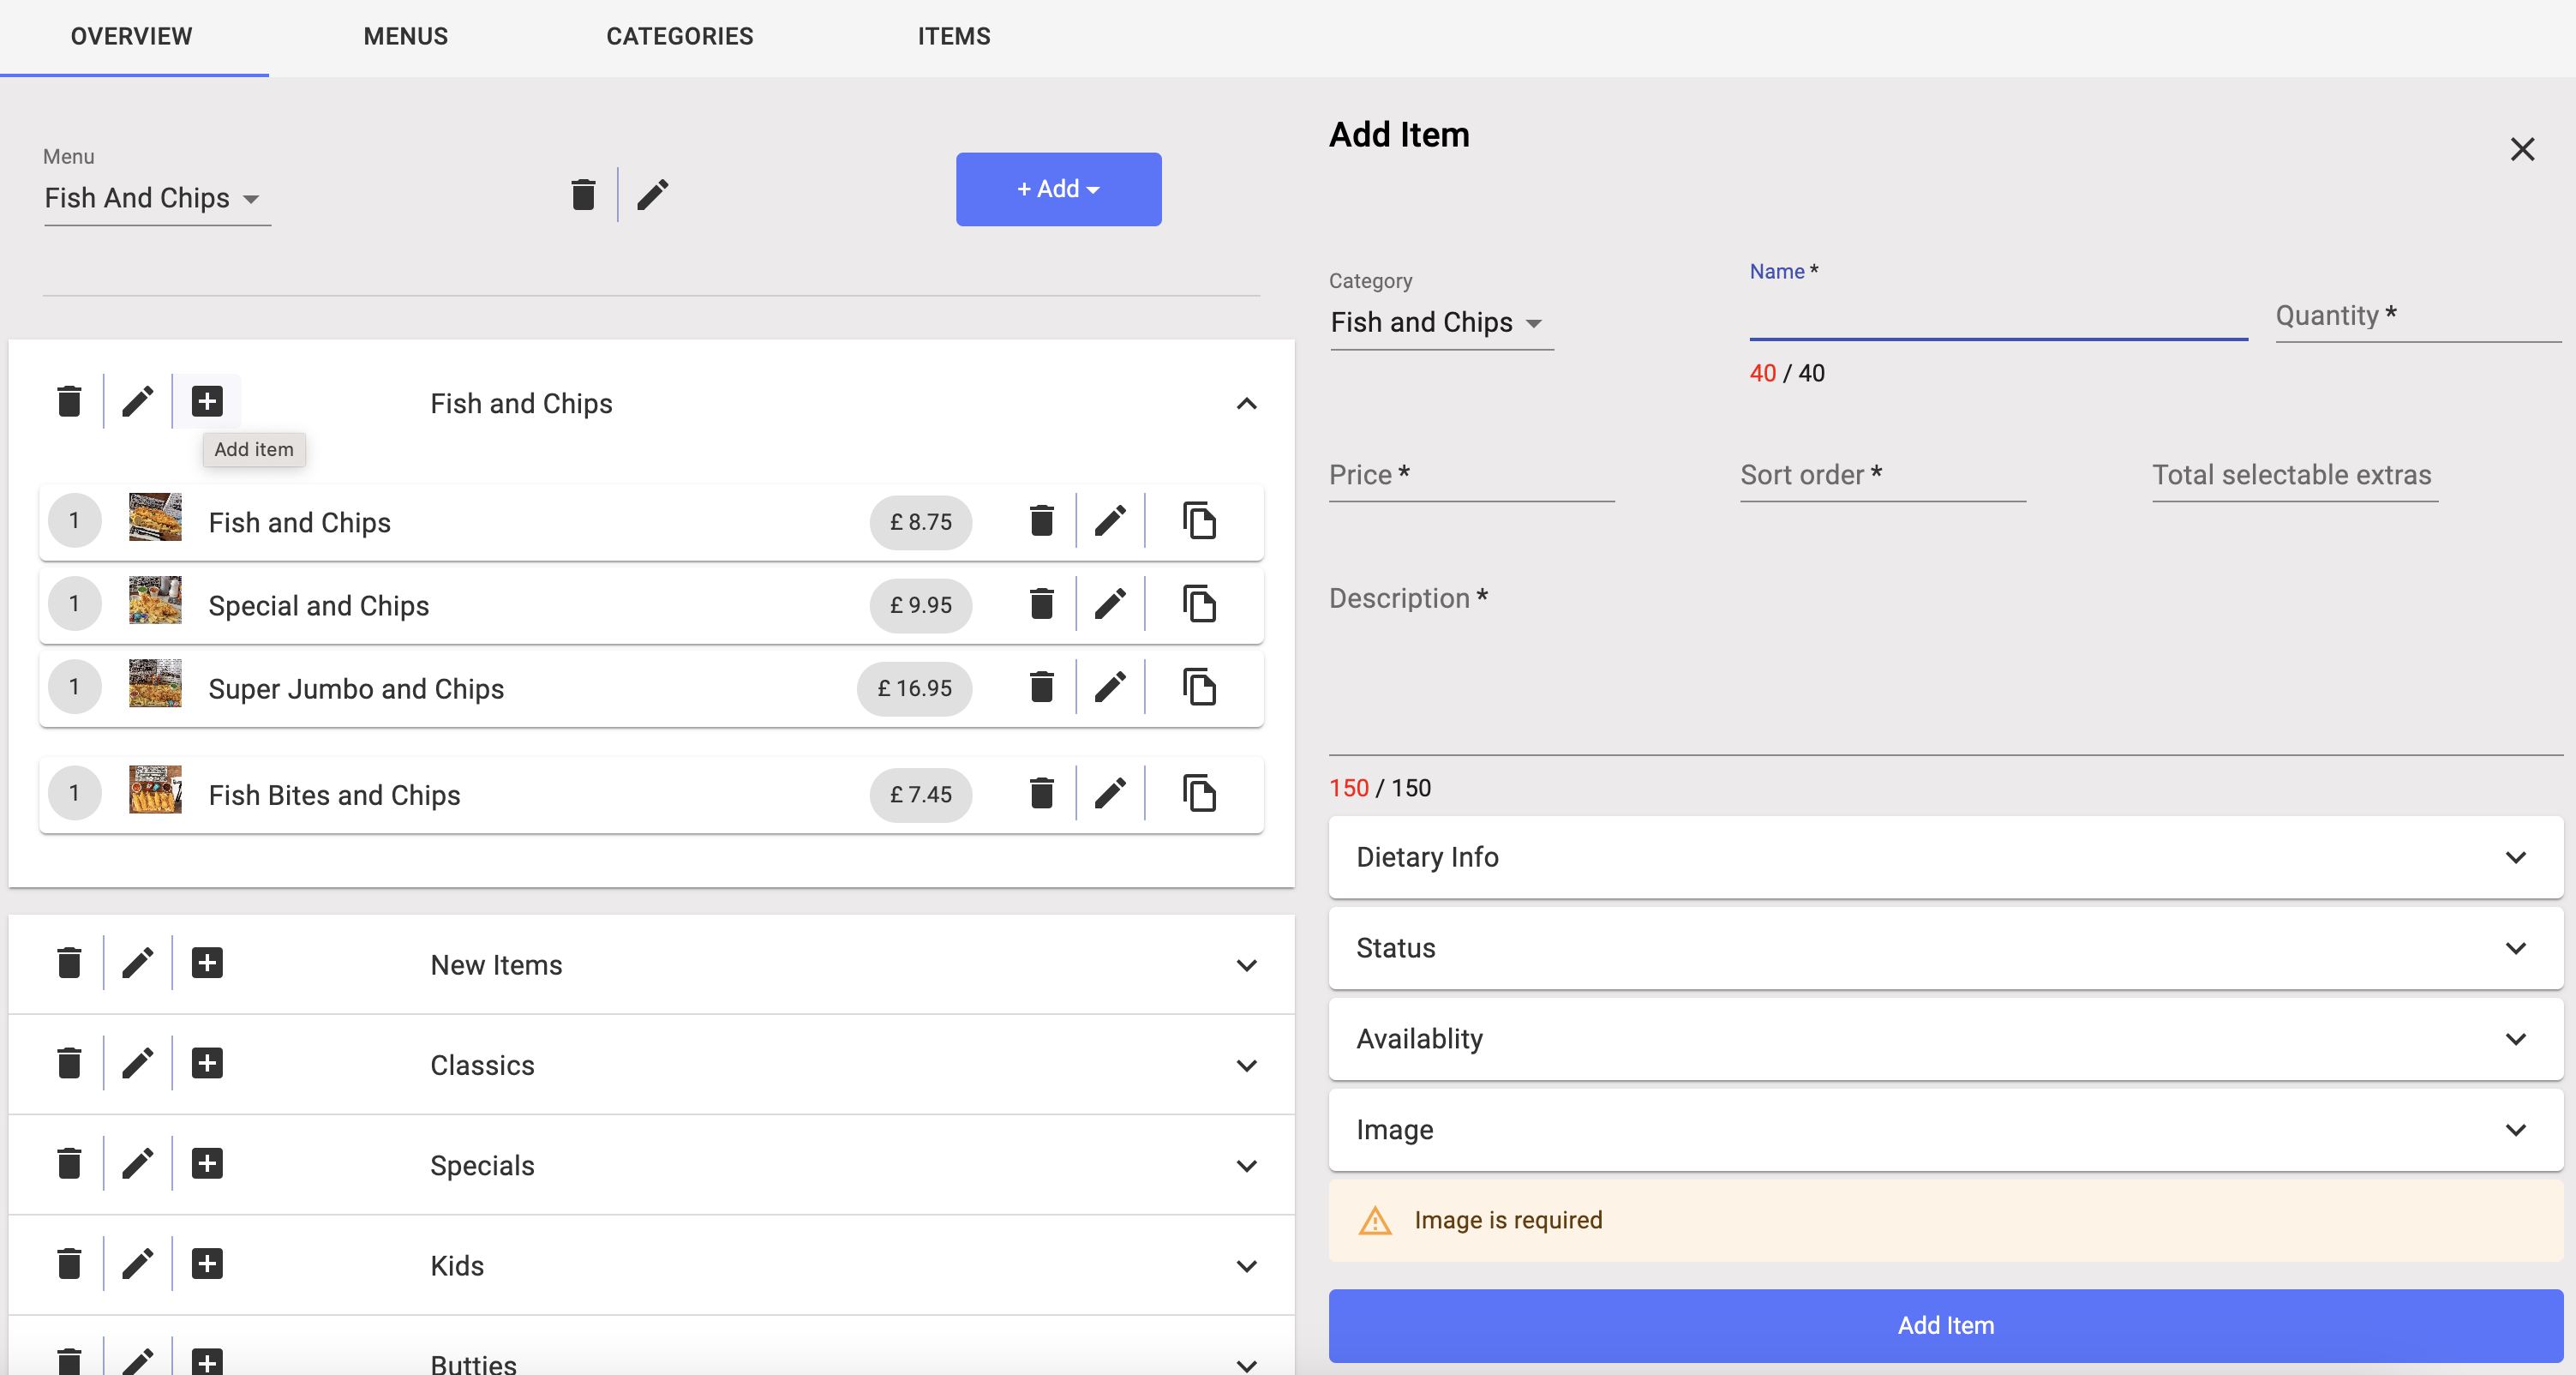
Task: Delete the Fish Bites and Chips item
Action: coord(1041,793)
